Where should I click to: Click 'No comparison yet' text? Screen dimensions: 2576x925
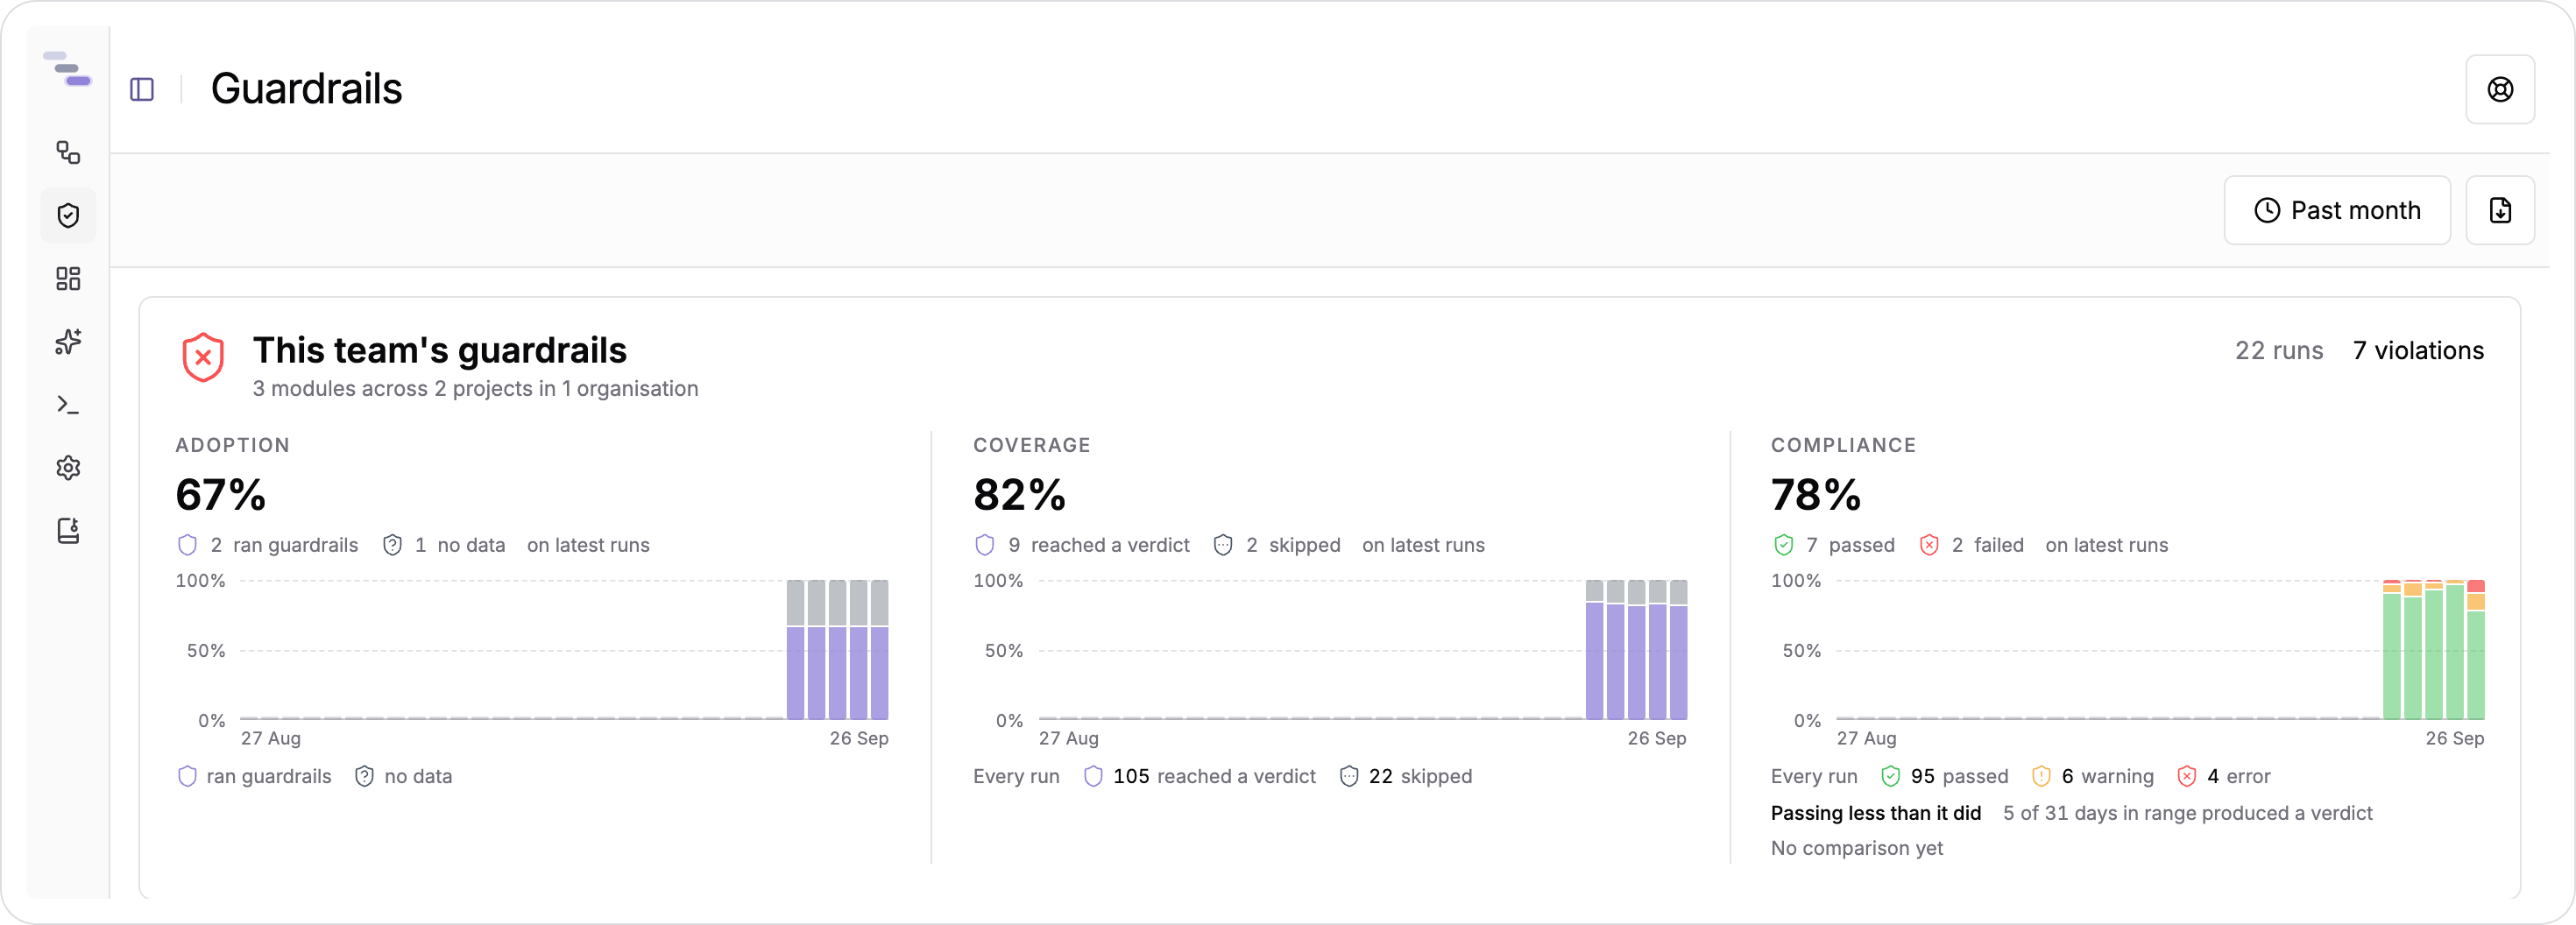coord(1856,848)
